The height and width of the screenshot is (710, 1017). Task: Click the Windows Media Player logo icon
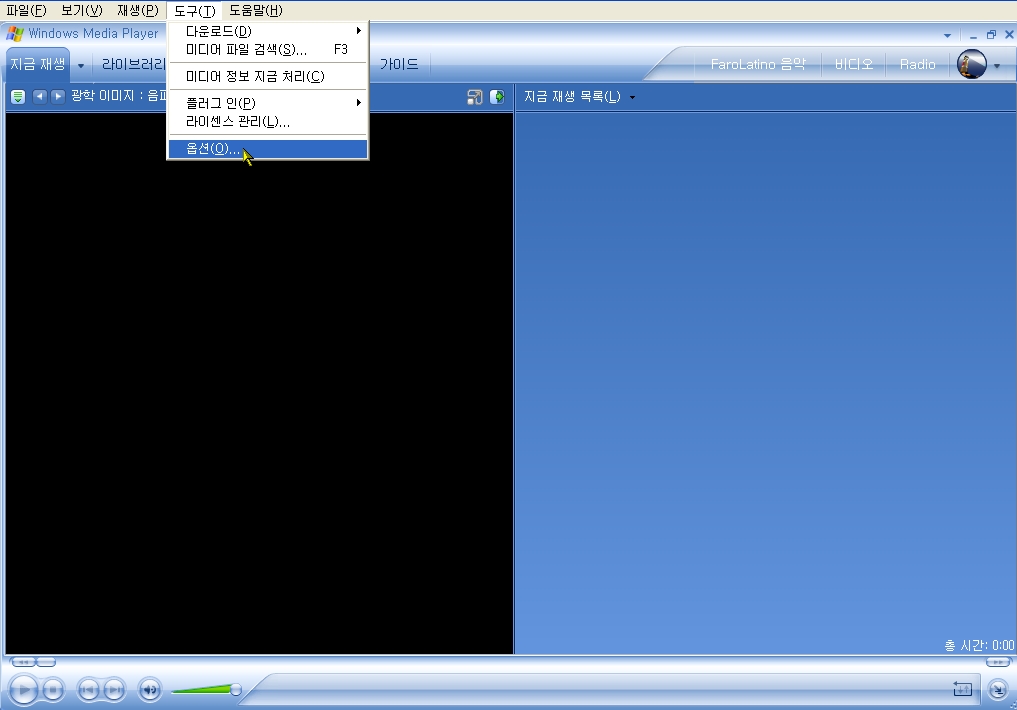[14, 34]
